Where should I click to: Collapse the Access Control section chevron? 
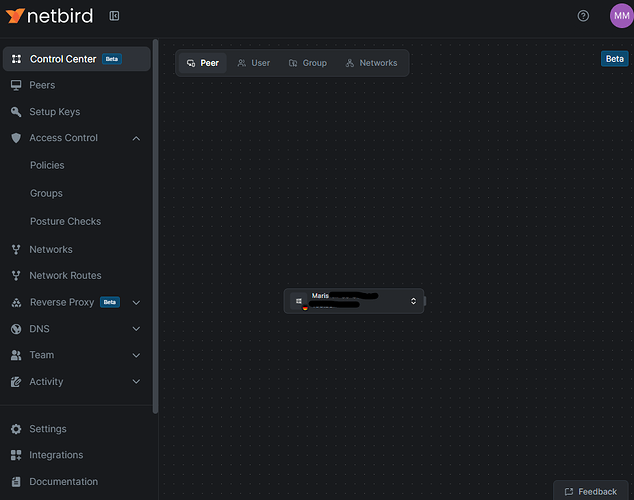pos(136,139)
